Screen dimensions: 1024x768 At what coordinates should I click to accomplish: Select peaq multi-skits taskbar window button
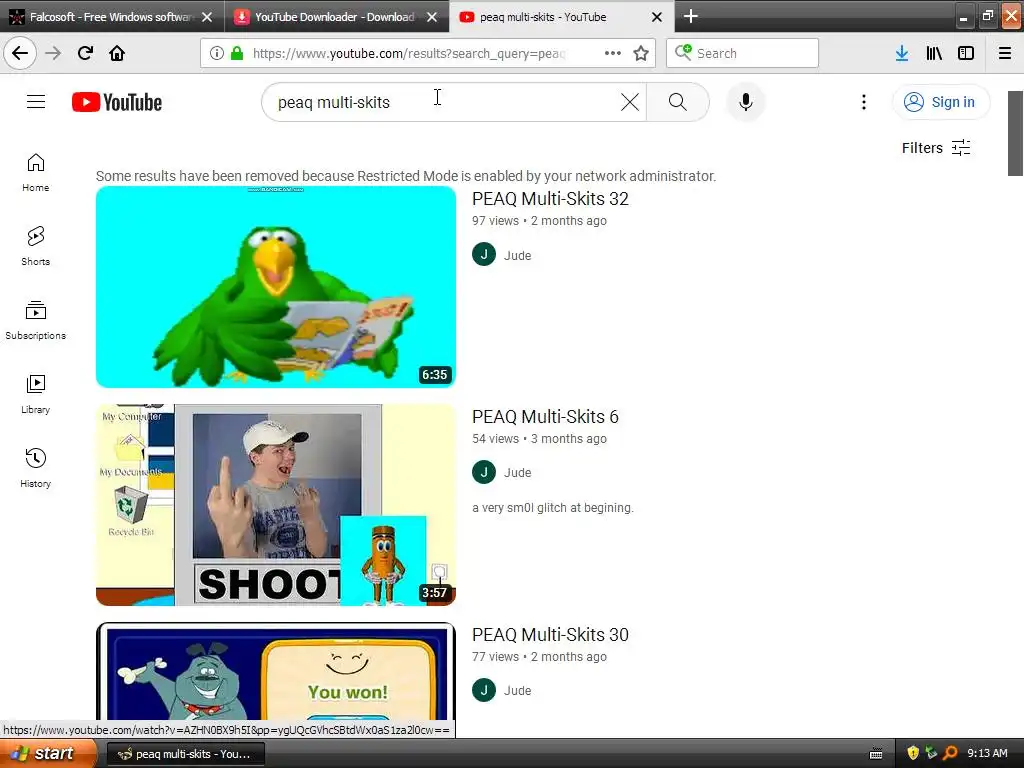click(185, 754)
